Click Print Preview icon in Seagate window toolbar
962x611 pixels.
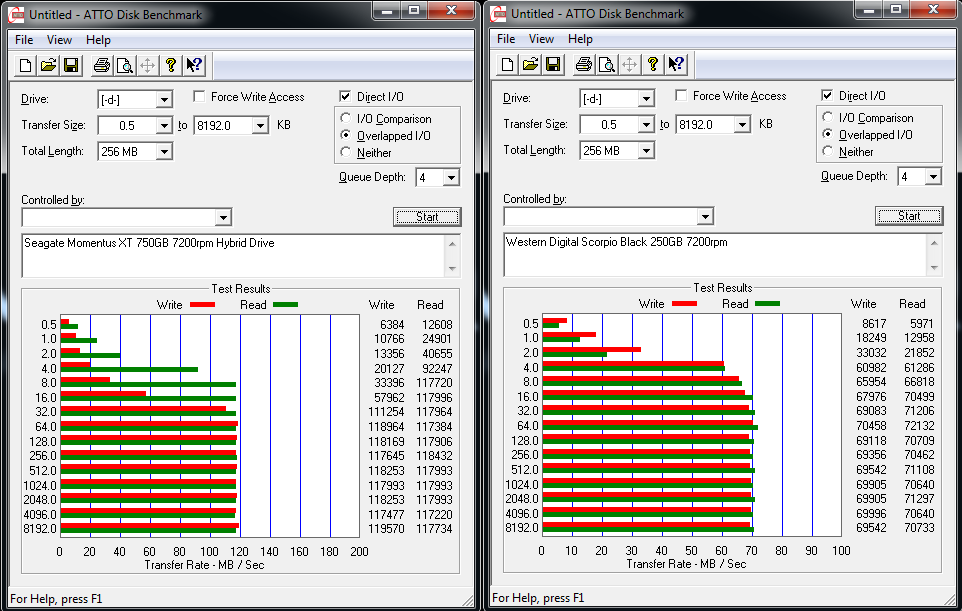pos(125,65)
